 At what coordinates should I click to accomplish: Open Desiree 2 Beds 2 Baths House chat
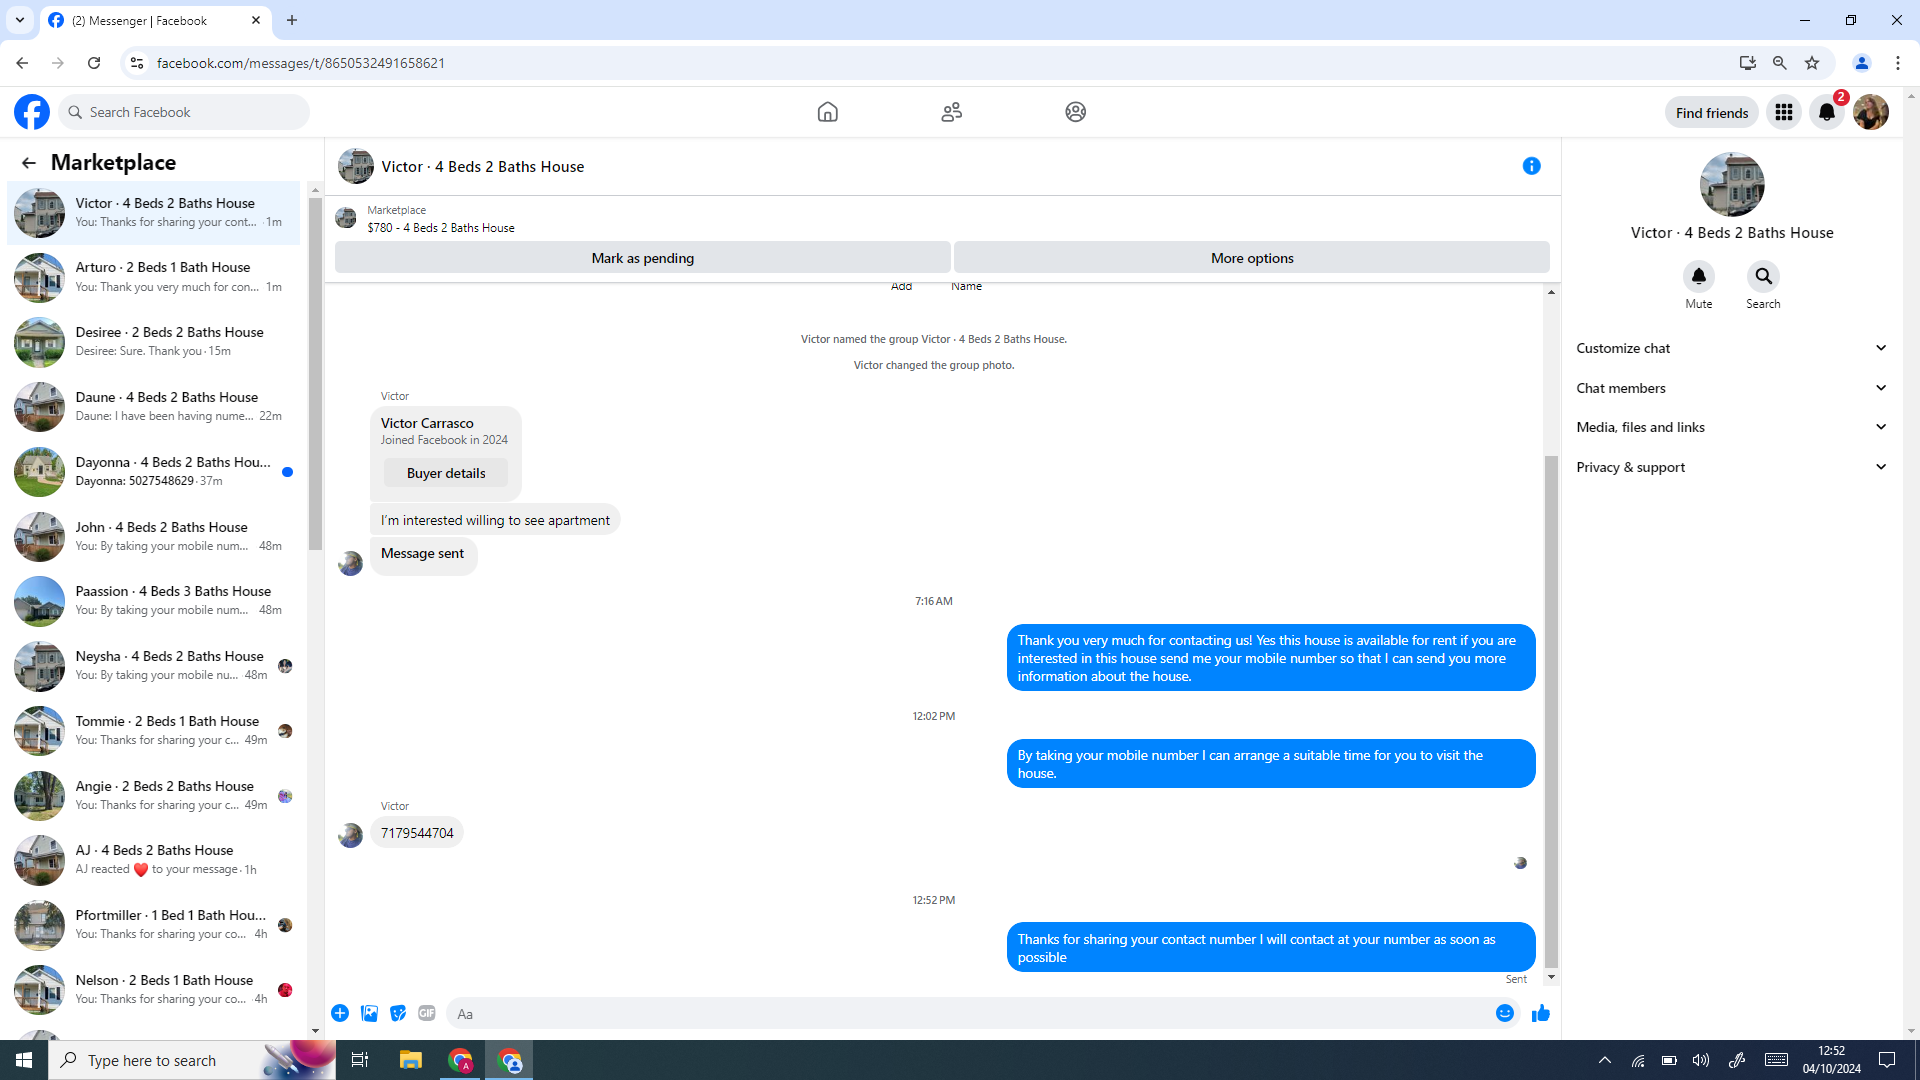[153, 342]
